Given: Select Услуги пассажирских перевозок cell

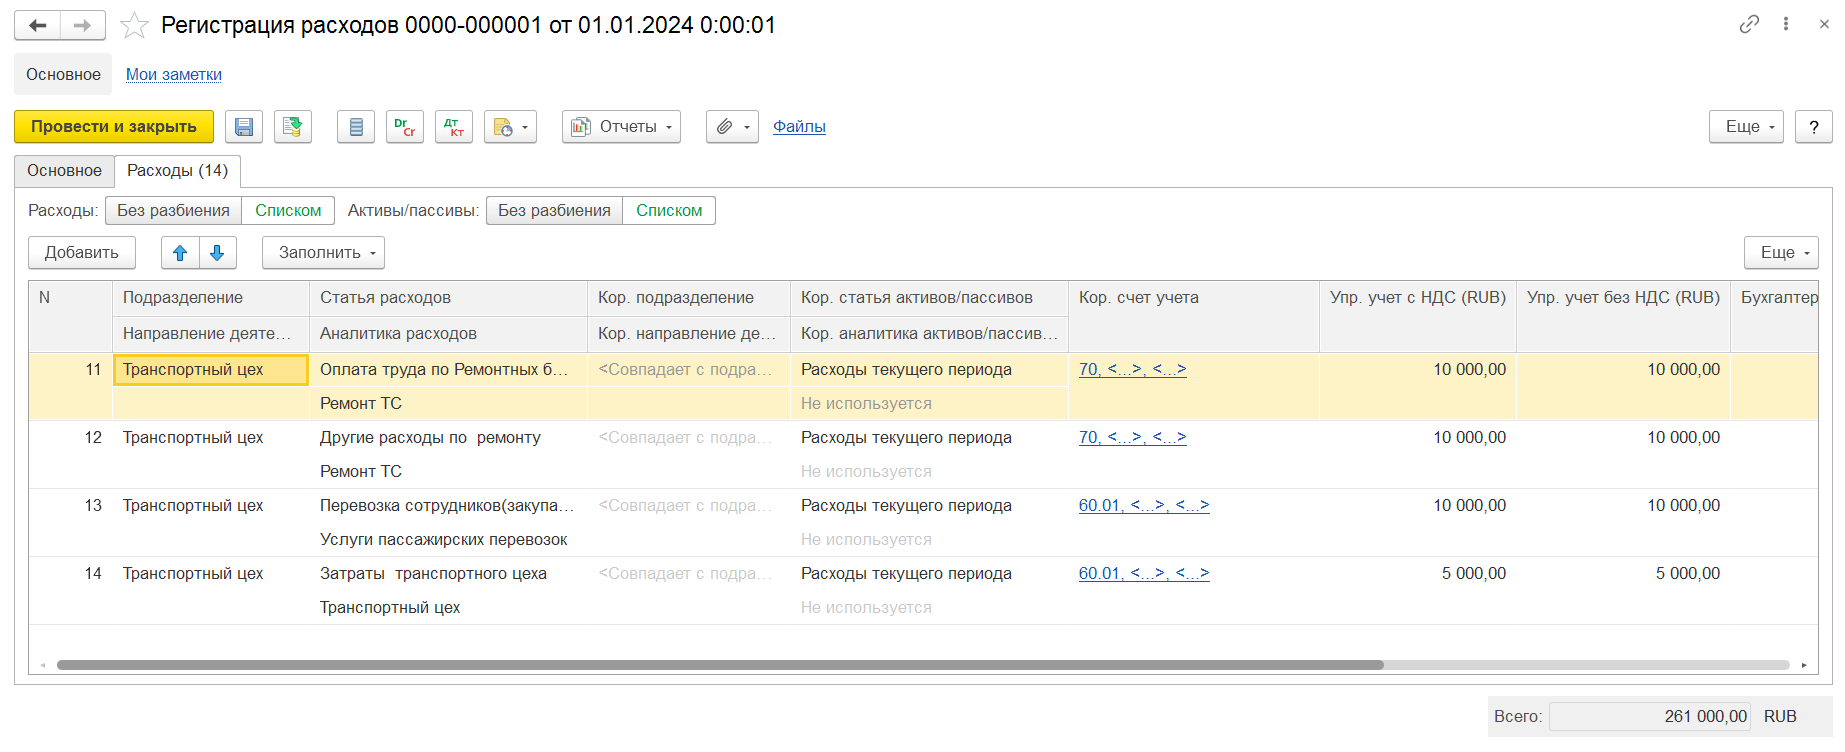Looking at the screenshot, I should tap(448, 540).
